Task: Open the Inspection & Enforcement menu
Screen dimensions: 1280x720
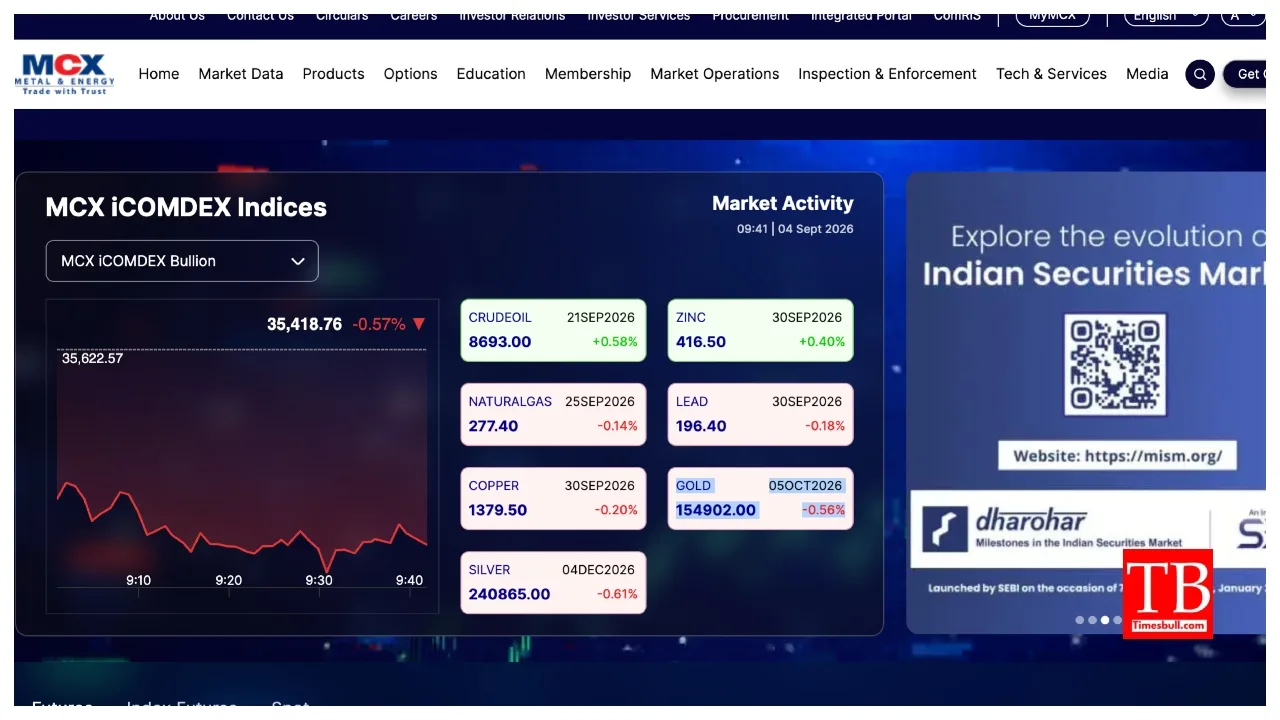Action: click(888, 74)
